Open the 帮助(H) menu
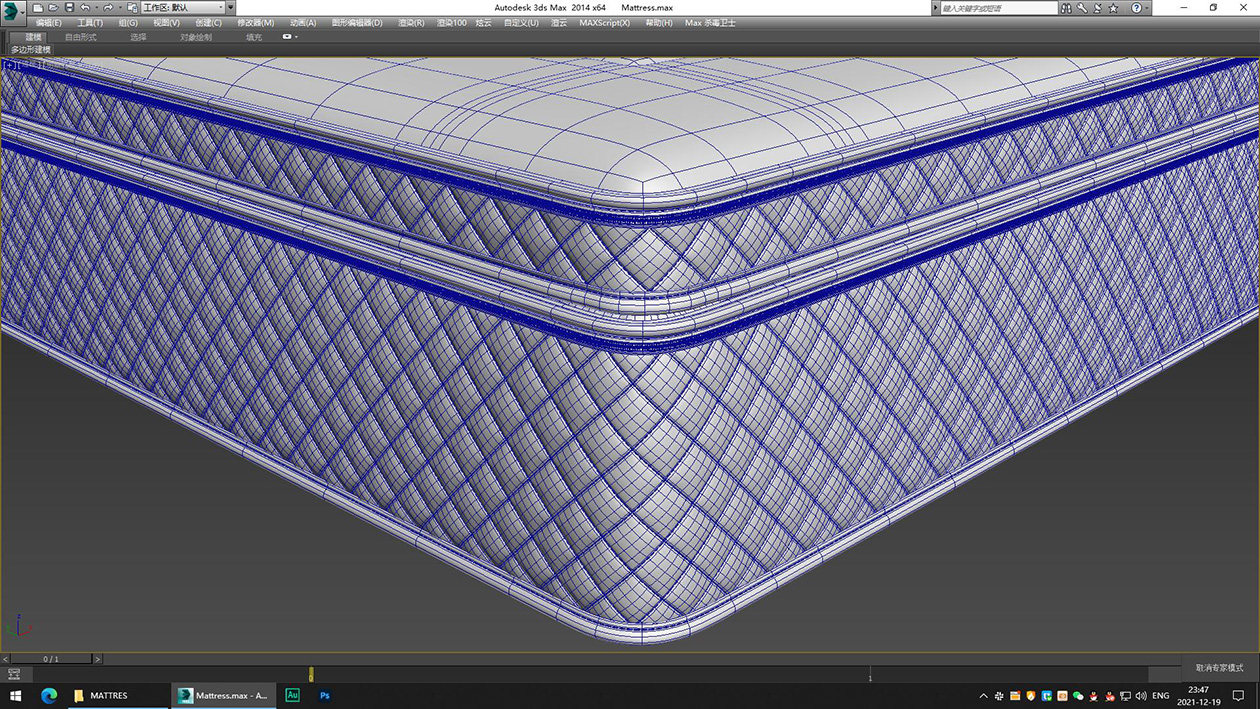This screenshot has height=709, width=1260. click(659, 22)
